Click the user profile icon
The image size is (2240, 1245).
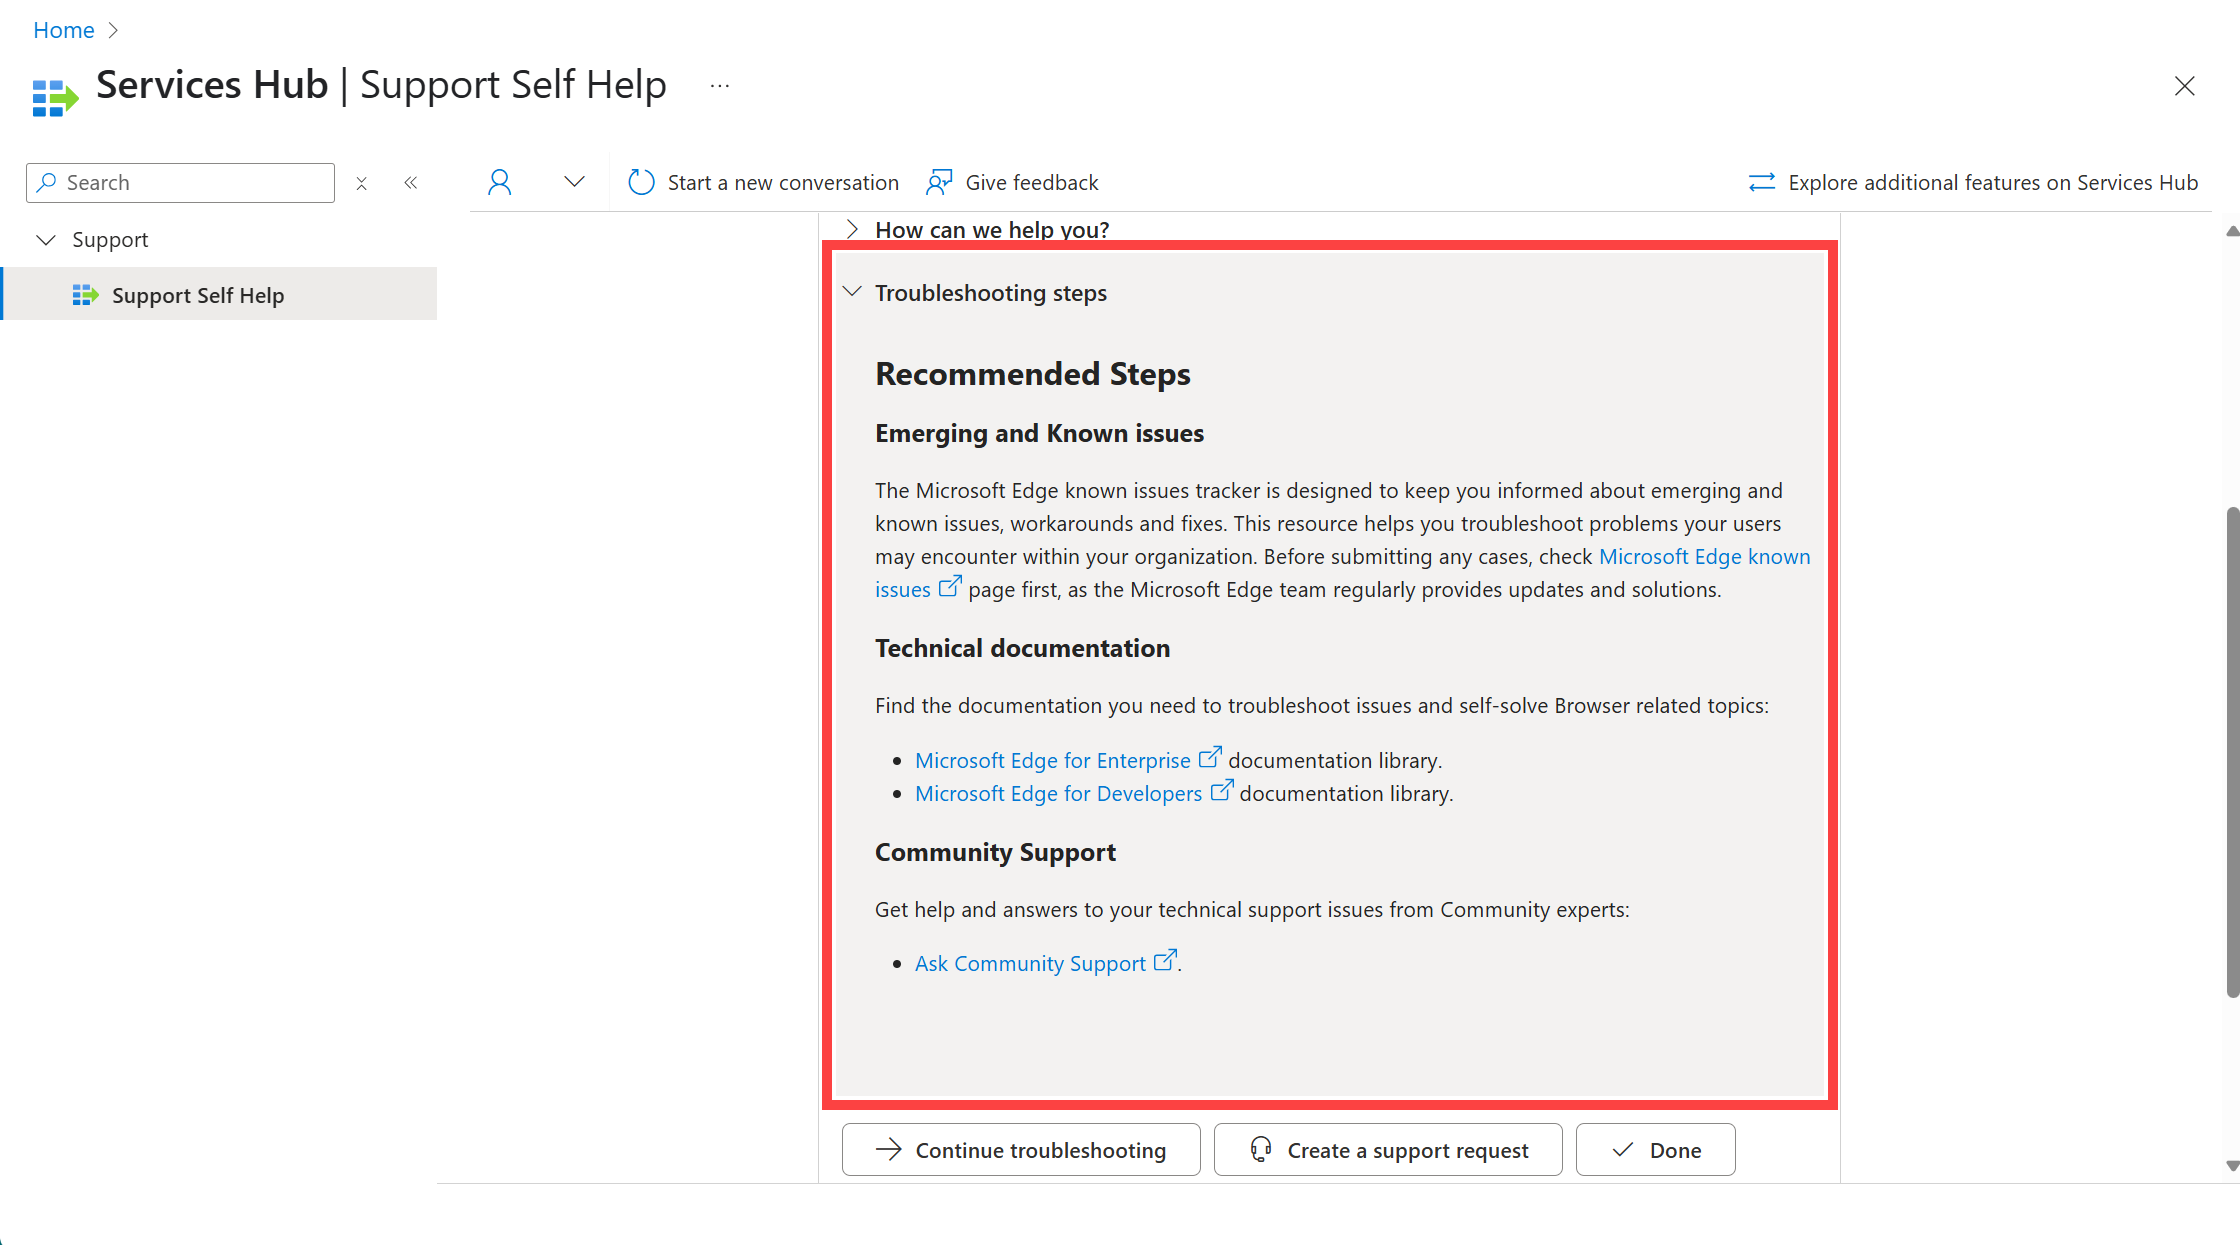[x=497, y=181]
